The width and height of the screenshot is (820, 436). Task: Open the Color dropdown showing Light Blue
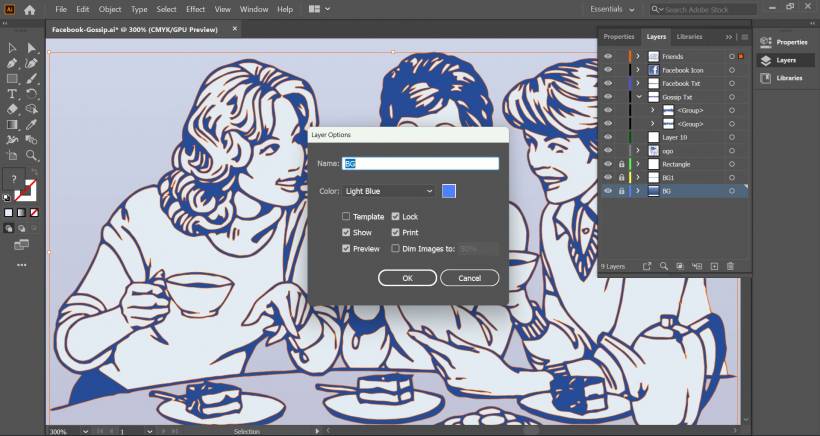coord(389,191)
